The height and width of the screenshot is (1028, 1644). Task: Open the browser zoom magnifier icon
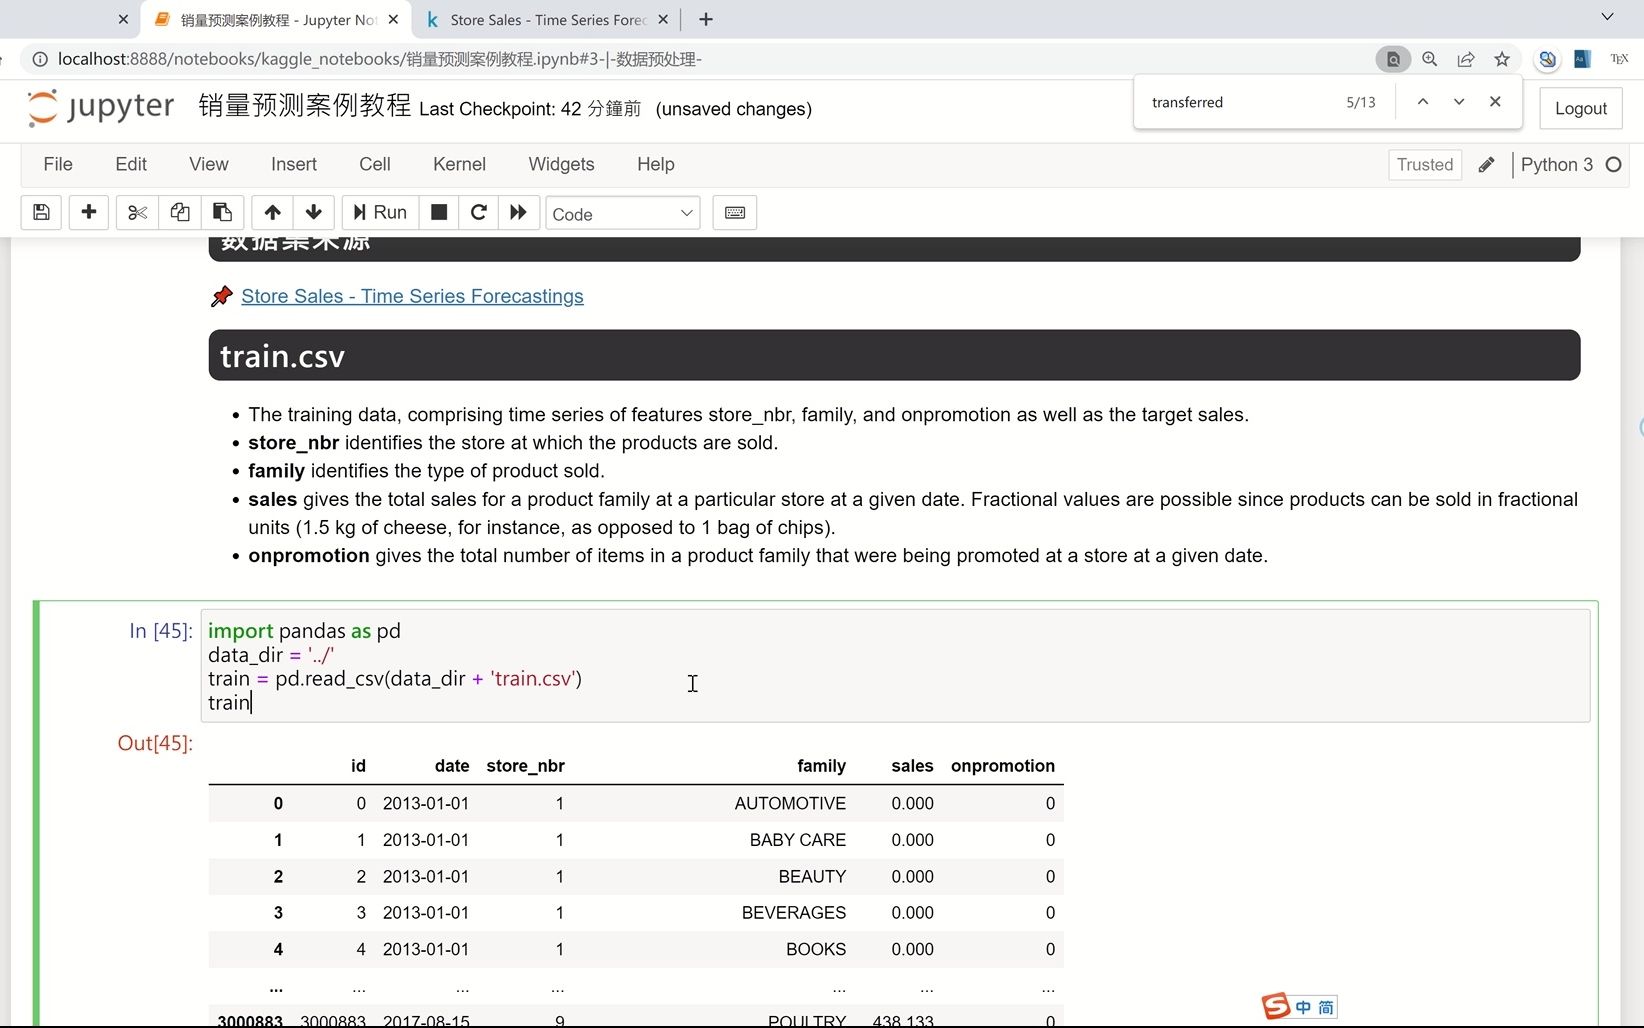coord(1430,59)
